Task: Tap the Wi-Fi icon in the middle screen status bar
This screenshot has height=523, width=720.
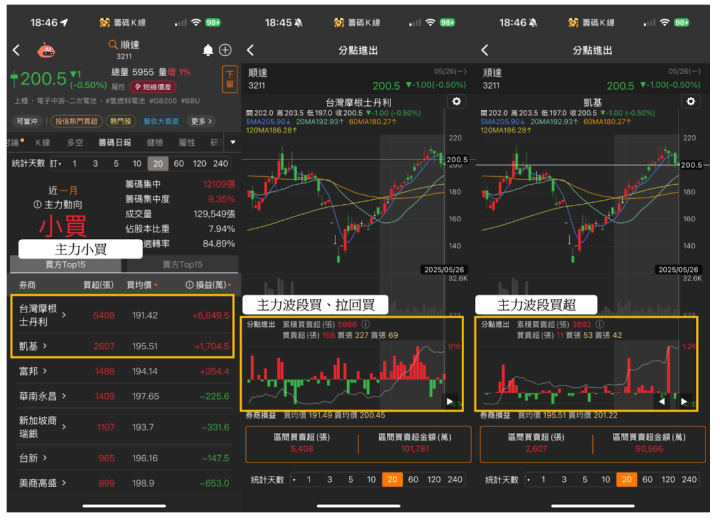Action: 430,22
